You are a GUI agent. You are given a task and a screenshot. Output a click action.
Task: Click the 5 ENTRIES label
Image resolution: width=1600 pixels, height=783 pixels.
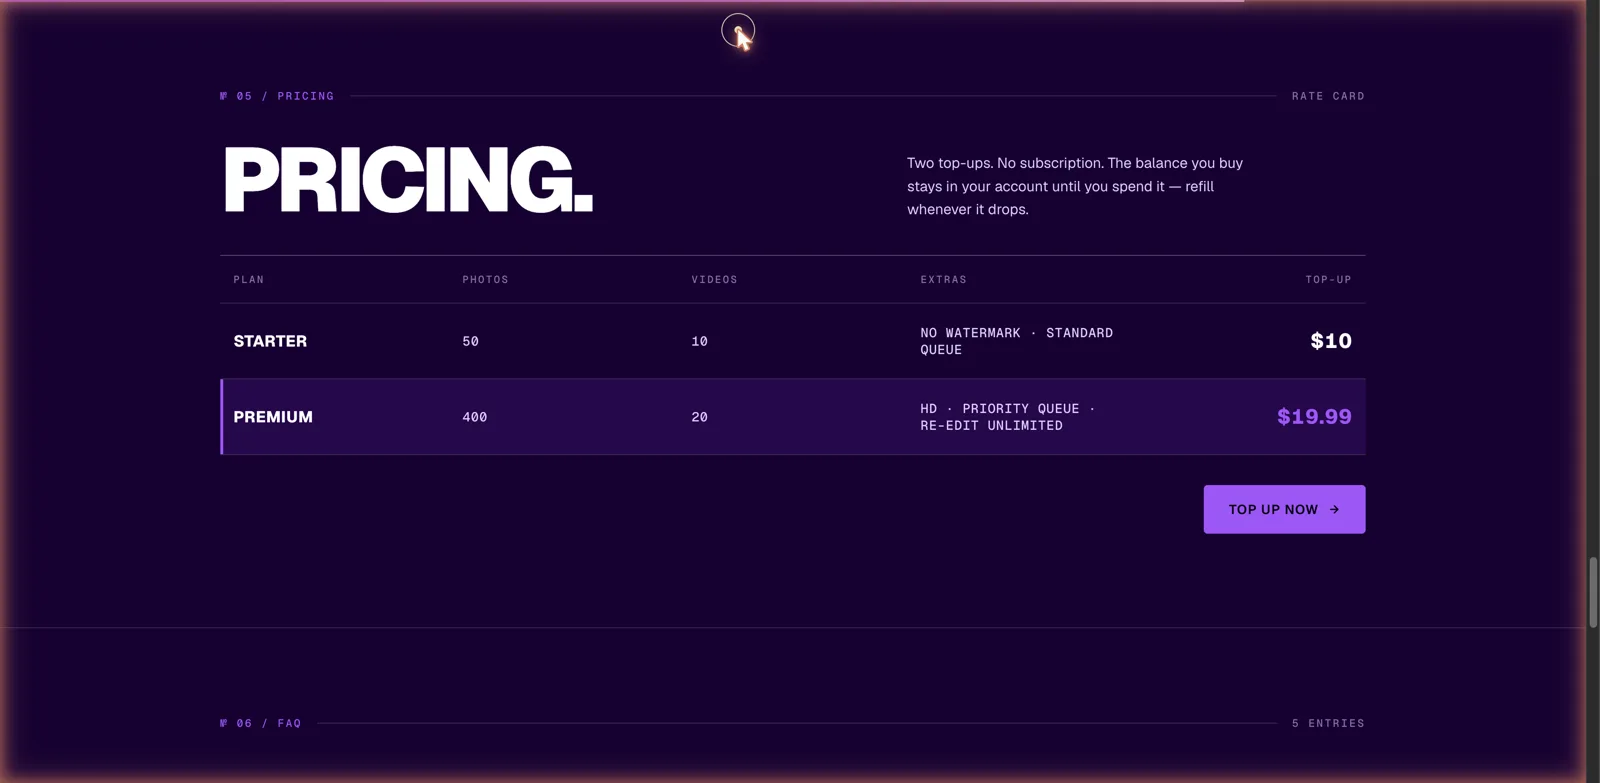(x=1328, y=723)
